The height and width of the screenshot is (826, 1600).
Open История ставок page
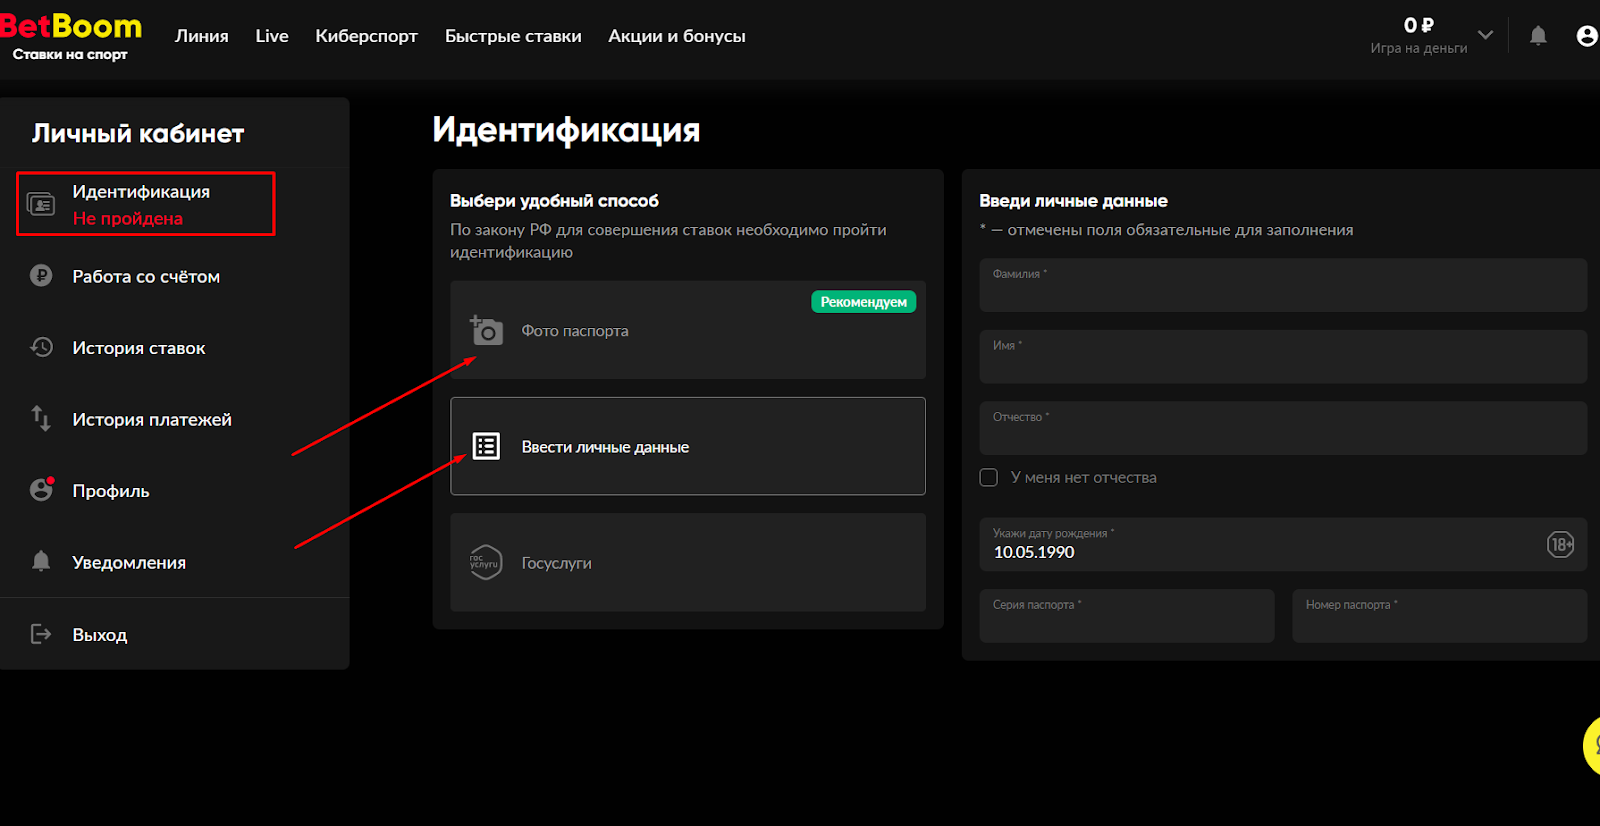coord(139,348)
